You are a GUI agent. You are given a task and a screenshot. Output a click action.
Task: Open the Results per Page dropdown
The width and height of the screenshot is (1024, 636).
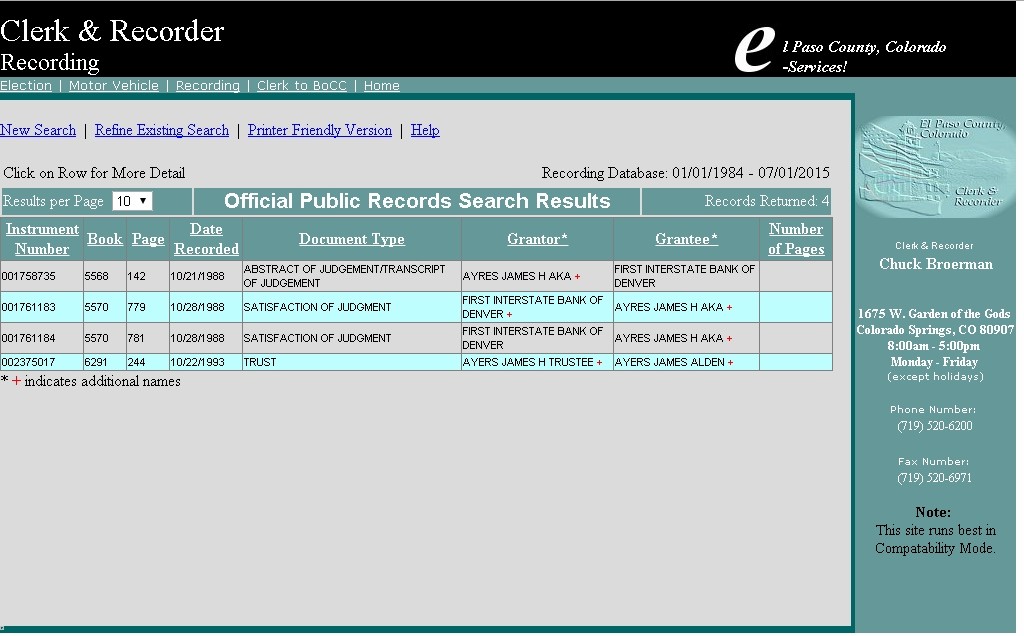pyautogui.click(x=132, y=201)
